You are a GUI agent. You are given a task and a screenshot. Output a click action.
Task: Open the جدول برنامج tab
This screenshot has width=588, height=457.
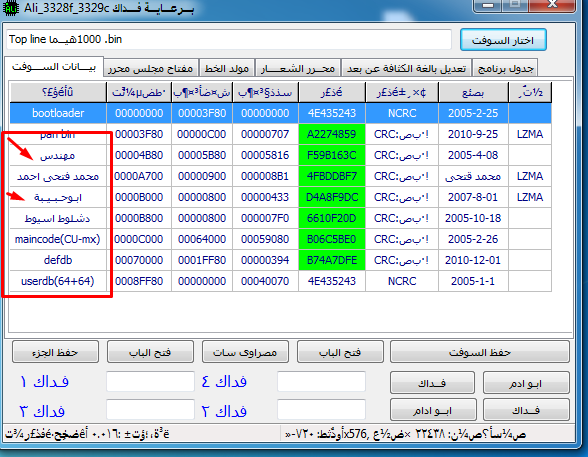pos(505,69)
